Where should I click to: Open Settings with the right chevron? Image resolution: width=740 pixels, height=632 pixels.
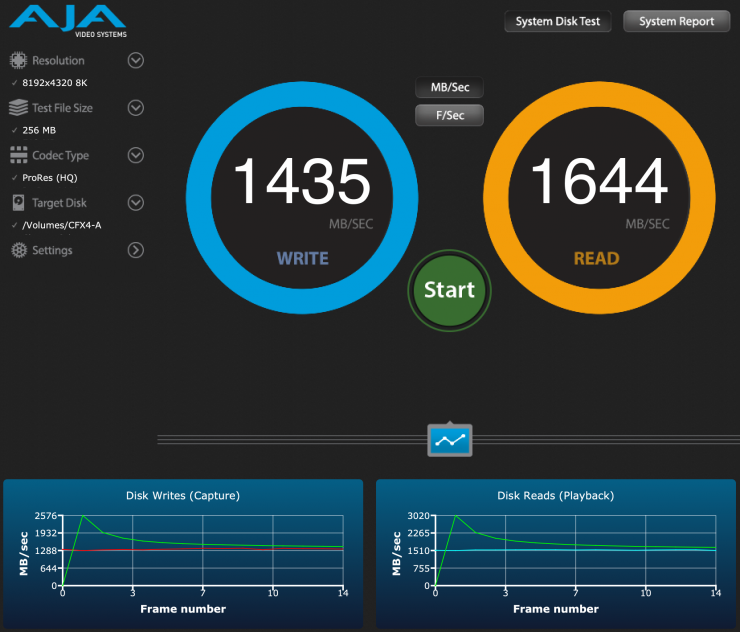[x=136, y=250]
